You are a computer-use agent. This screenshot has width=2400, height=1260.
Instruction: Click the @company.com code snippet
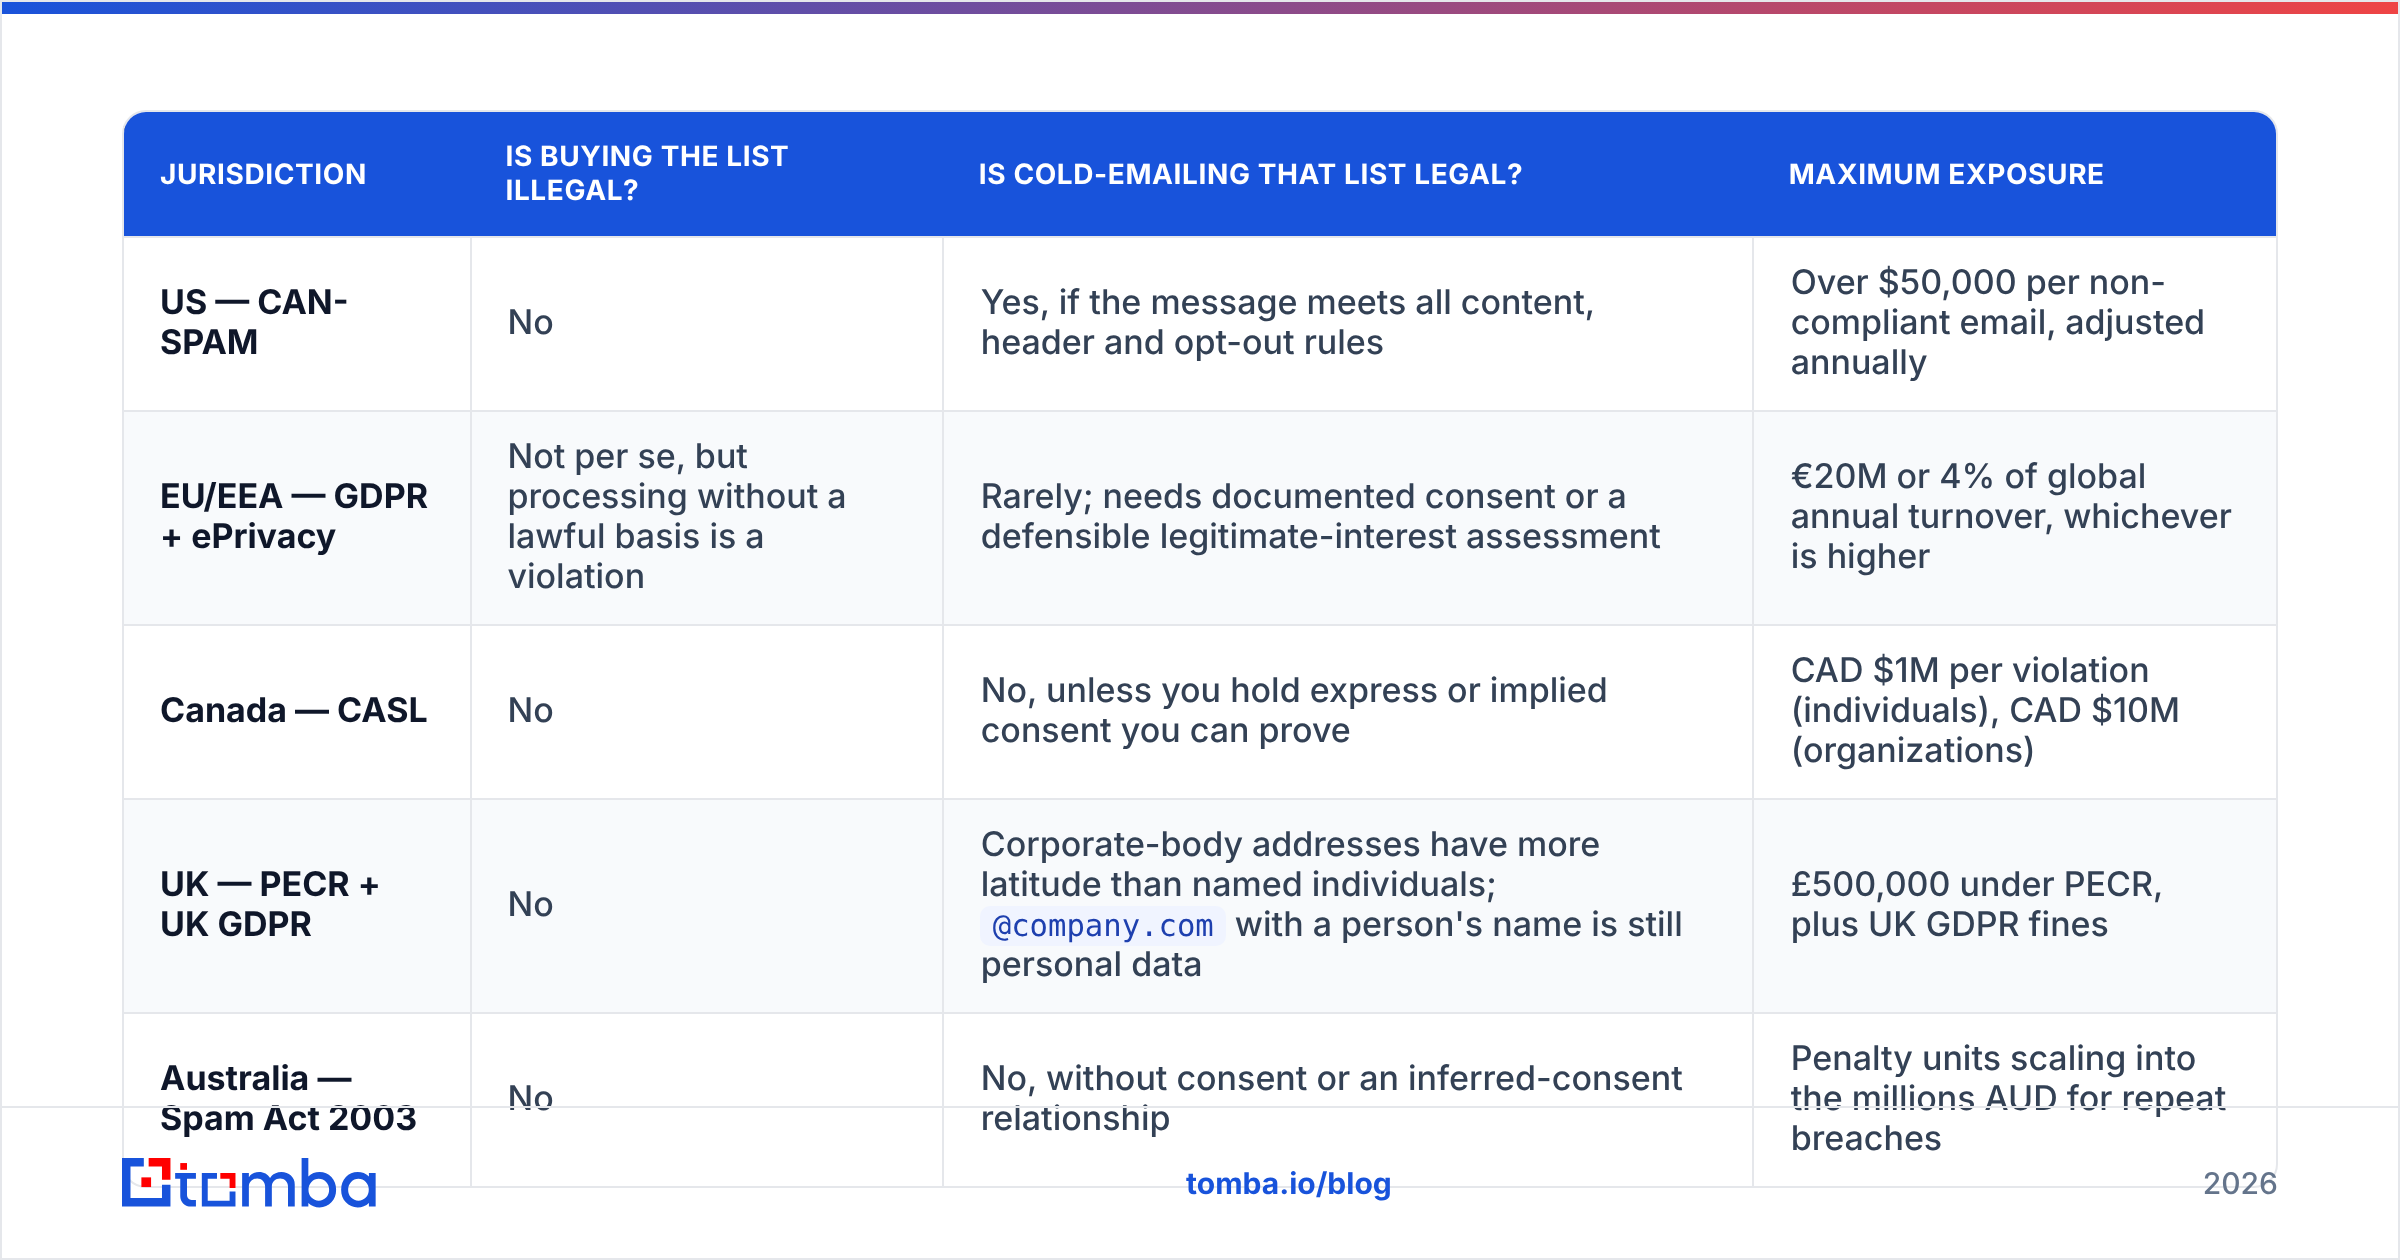pos(1102,926)
